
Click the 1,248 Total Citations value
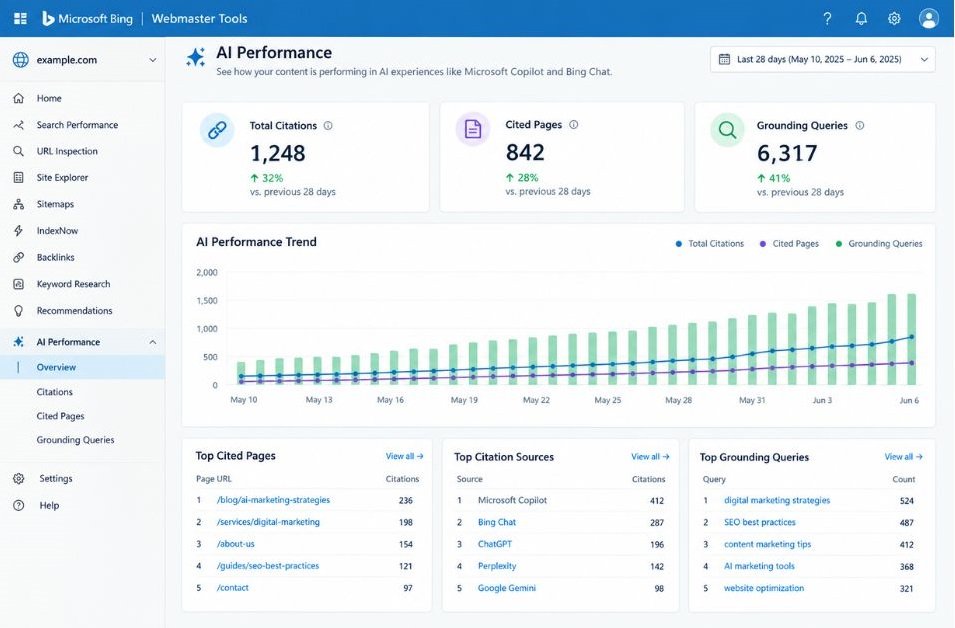pyautogui.click(x=278, y=153)
